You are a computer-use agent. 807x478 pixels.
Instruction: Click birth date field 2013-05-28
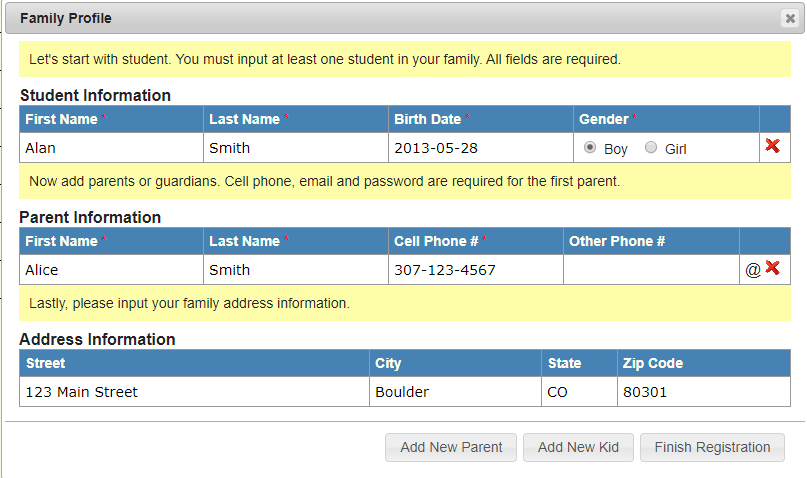pyautogui.click(x=481, y=148)
